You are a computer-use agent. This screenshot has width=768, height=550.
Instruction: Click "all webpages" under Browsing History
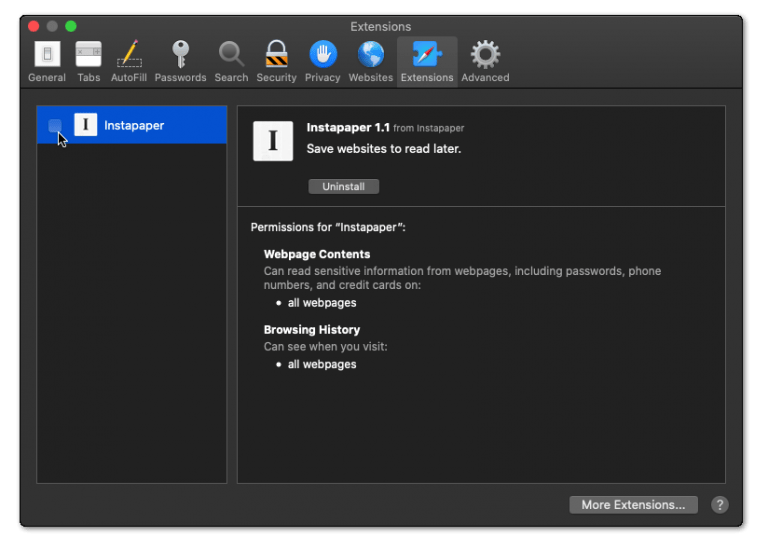tap(322, 364)
